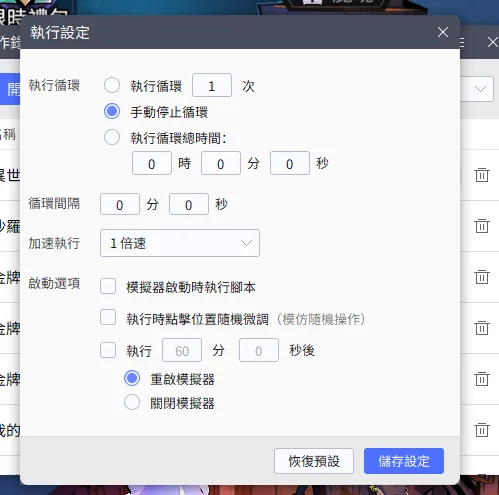Click the menu icon in the background window title bar

pos(462,42)
